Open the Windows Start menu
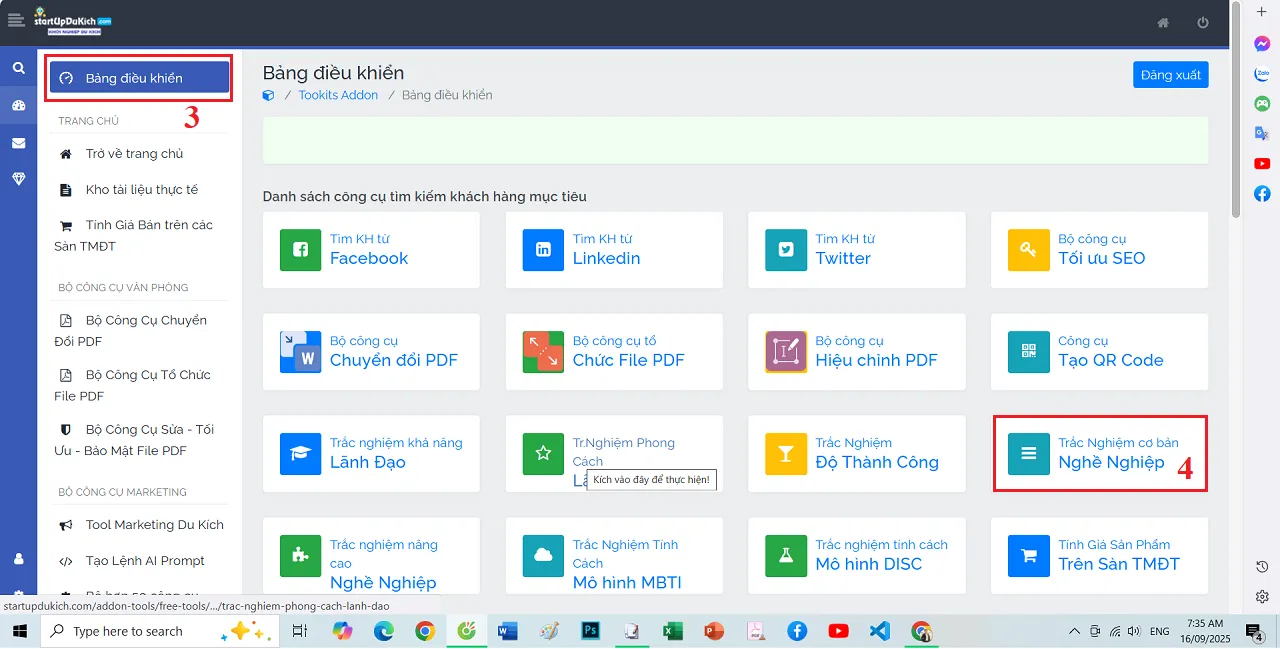1280x649 pixels. 20,631
